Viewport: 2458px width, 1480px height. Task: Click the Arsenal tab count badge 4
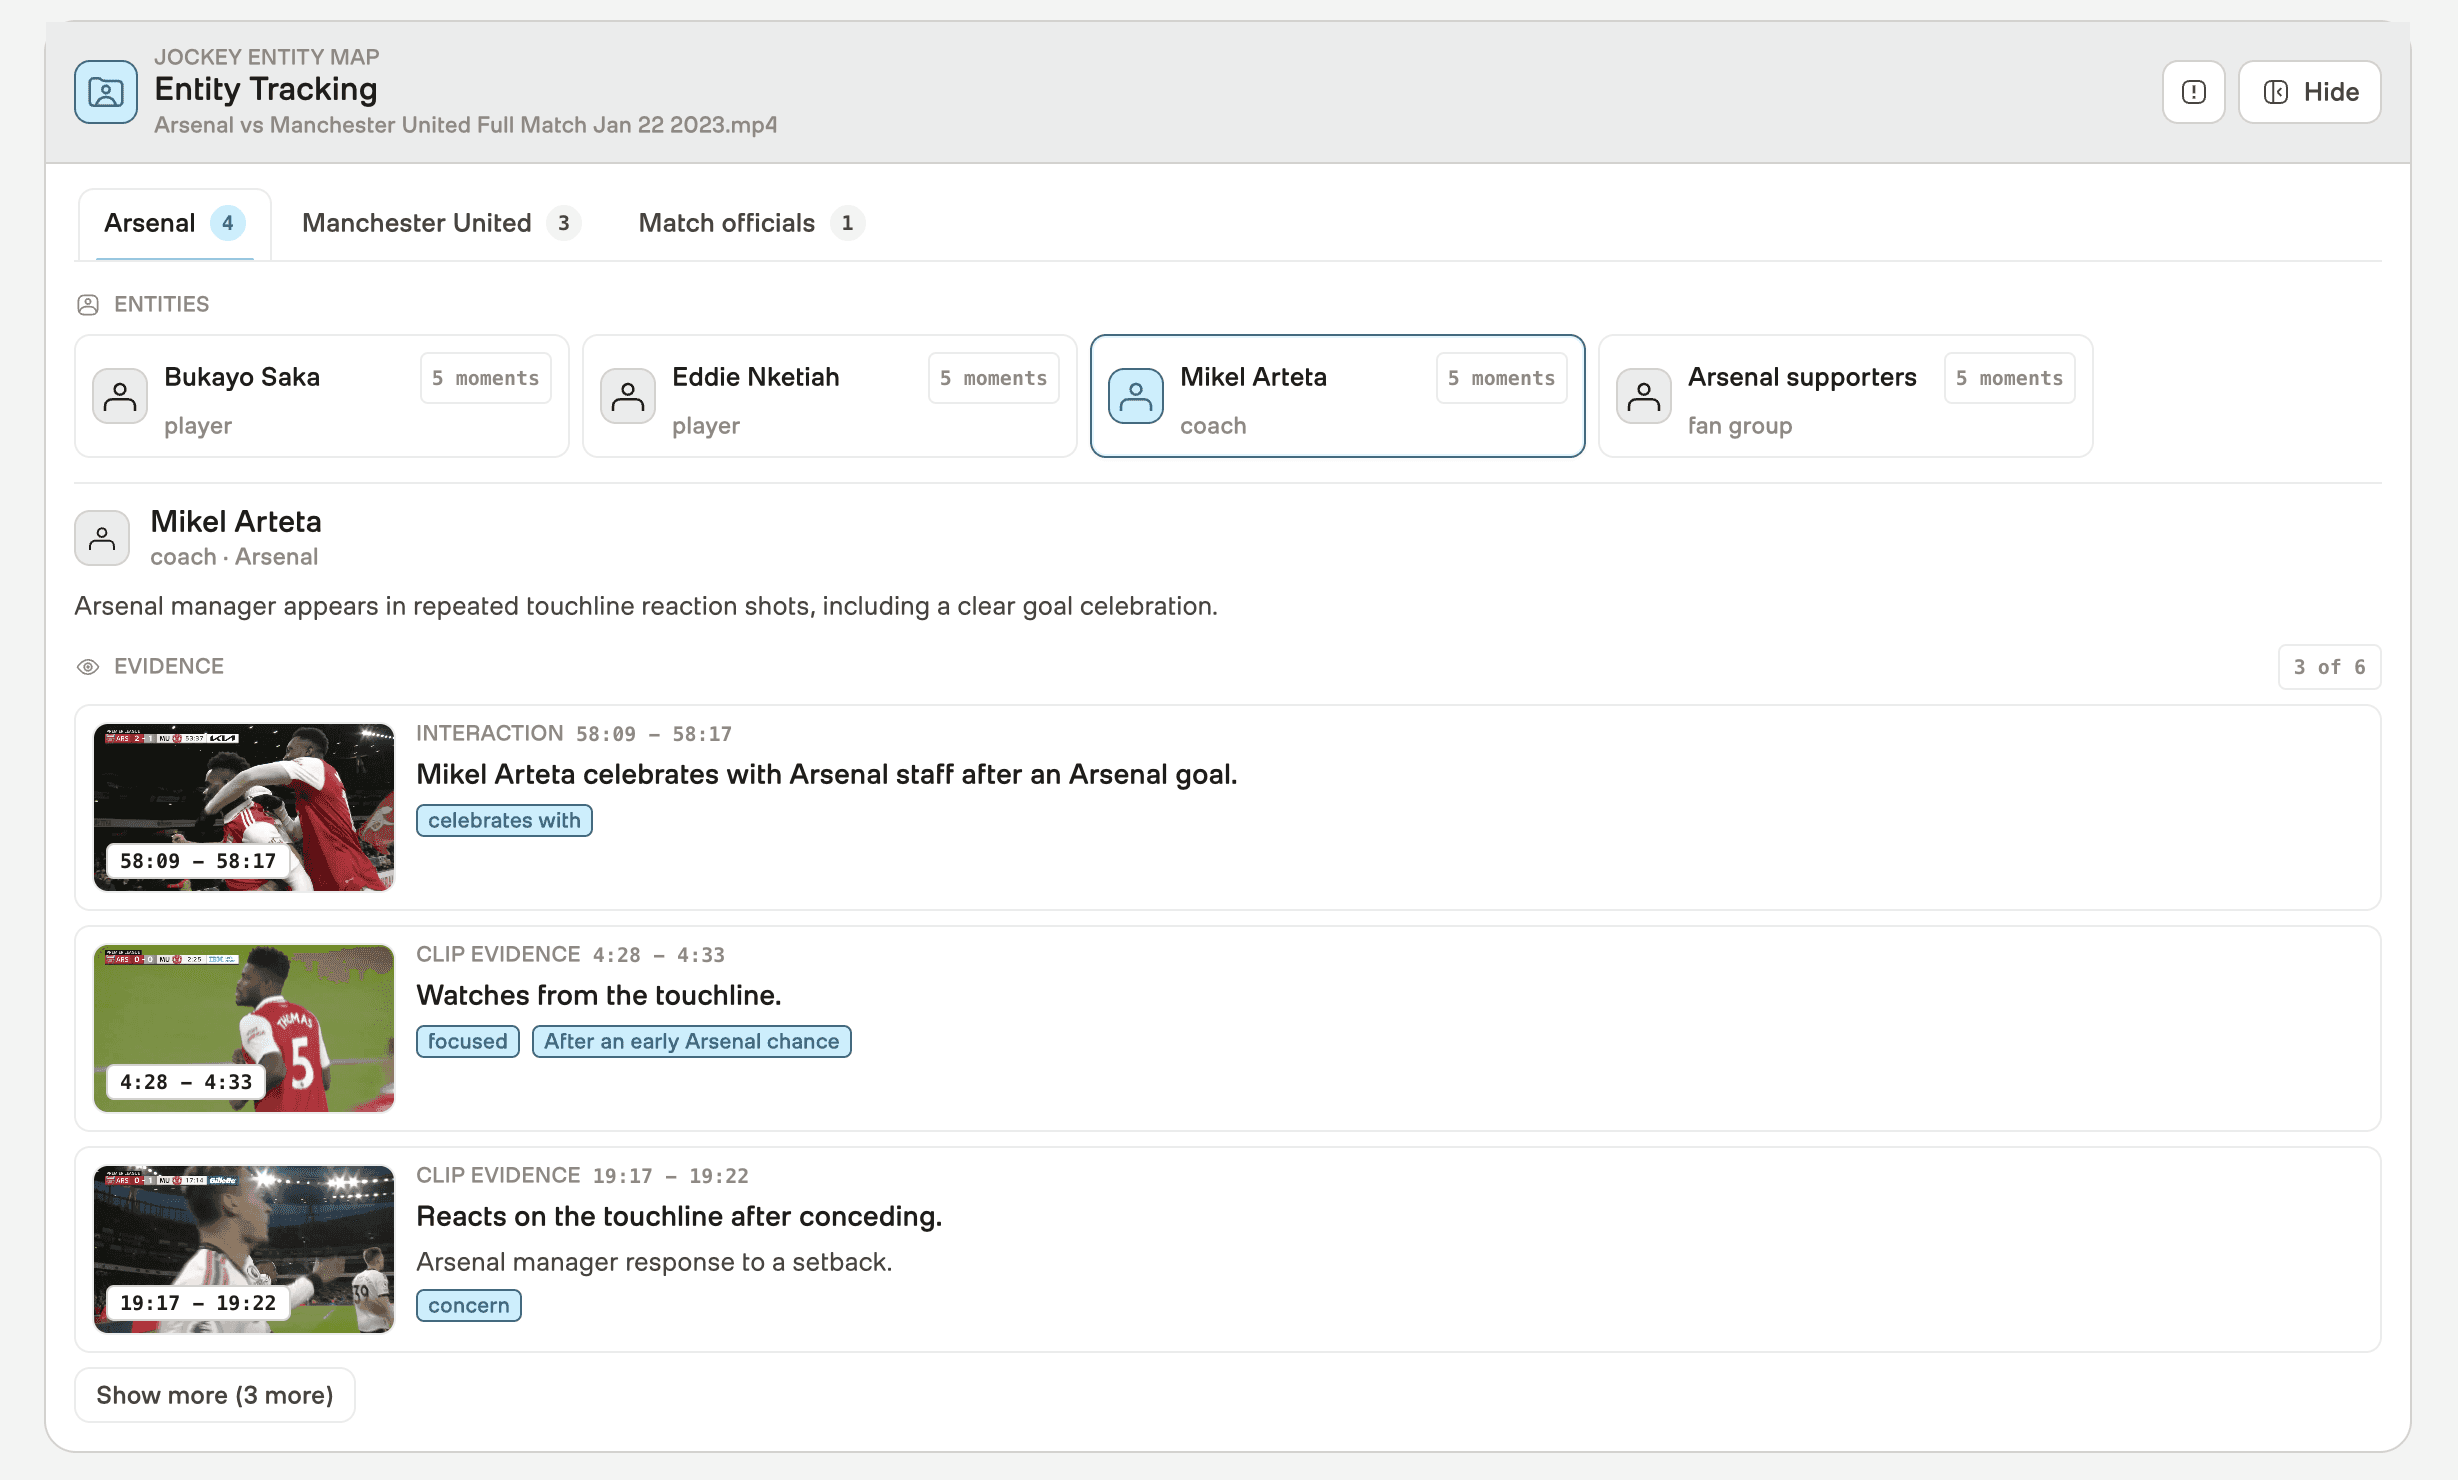pos(228,223)
